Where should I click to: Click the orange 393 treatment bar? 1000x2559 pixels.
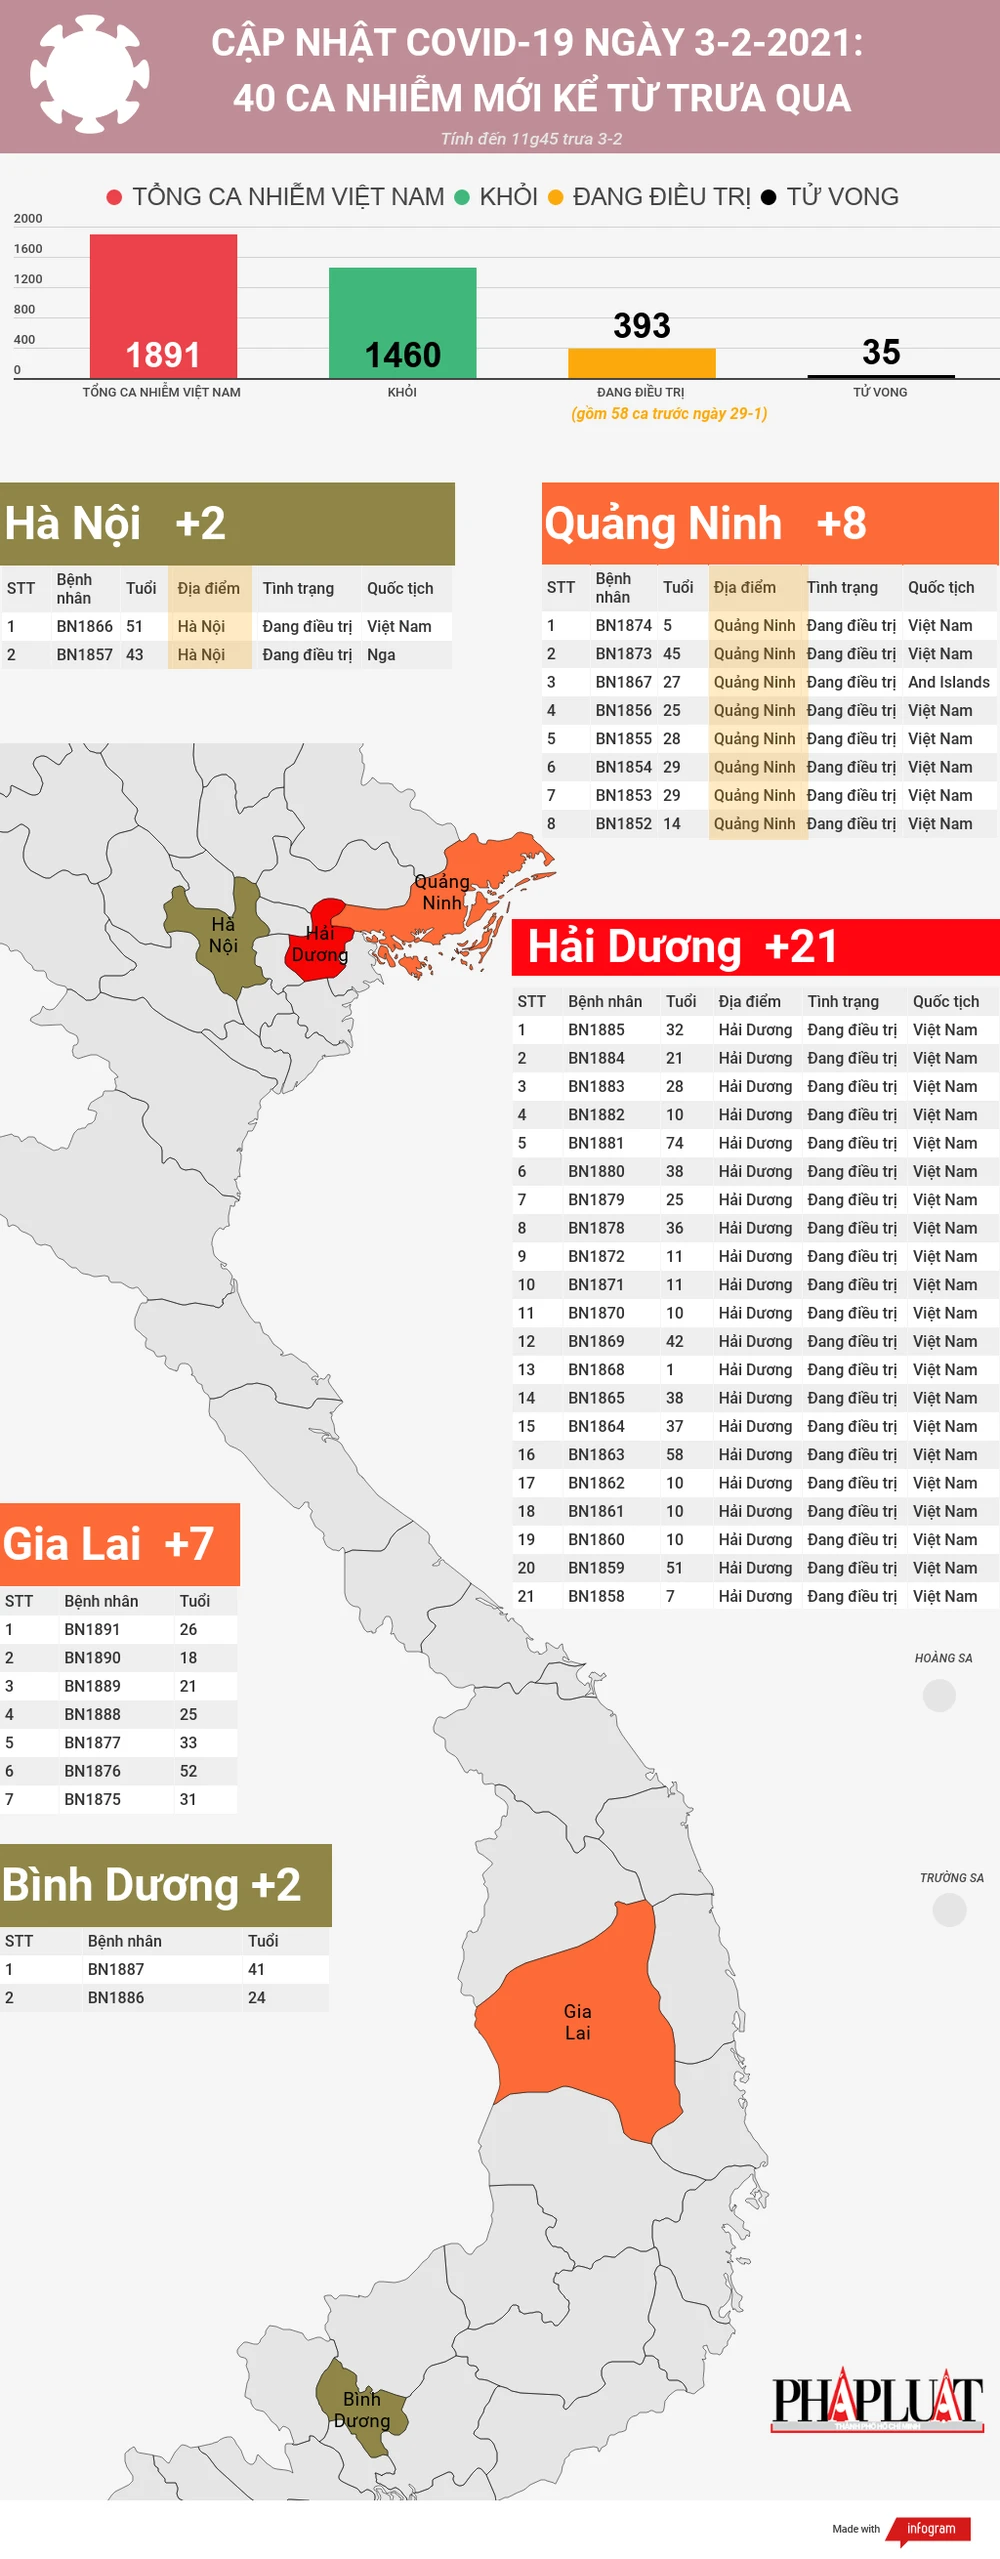pos(641,363)
